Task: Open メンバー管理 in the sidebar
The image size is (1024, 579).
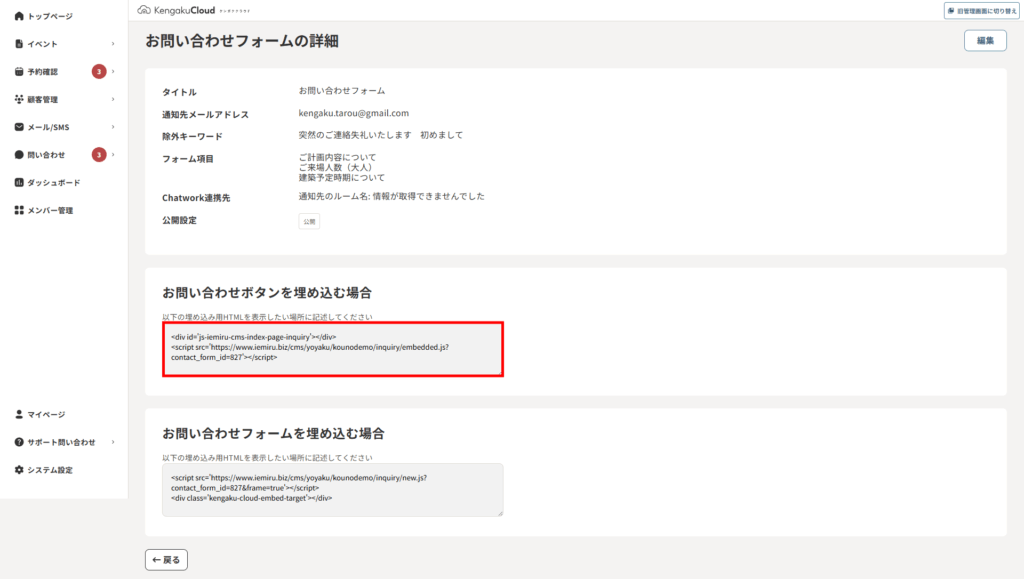Action: (50, 210)
